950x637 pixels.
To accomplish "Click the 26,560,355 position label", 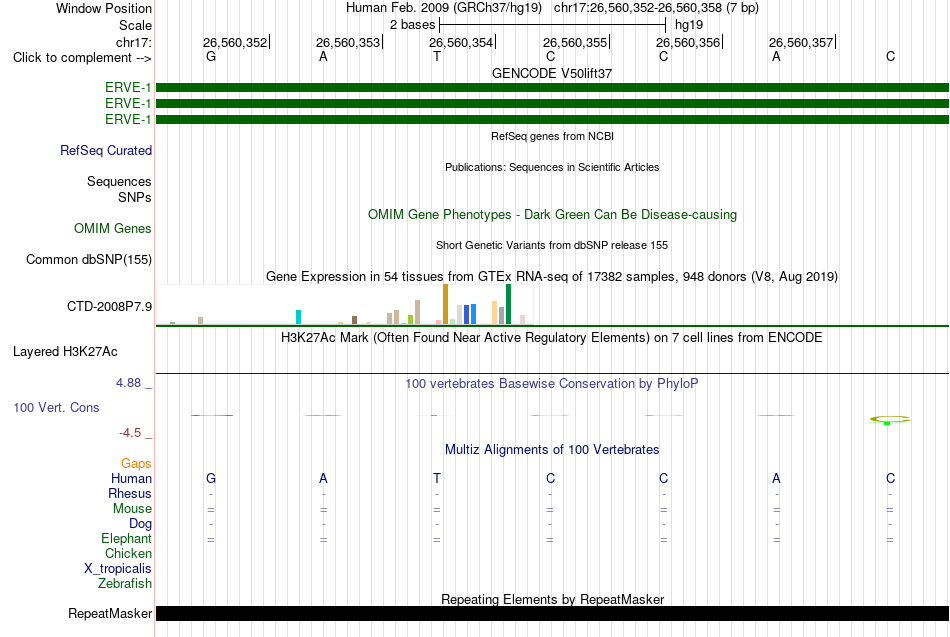I will pyautogui.click(x=575, y=42).
